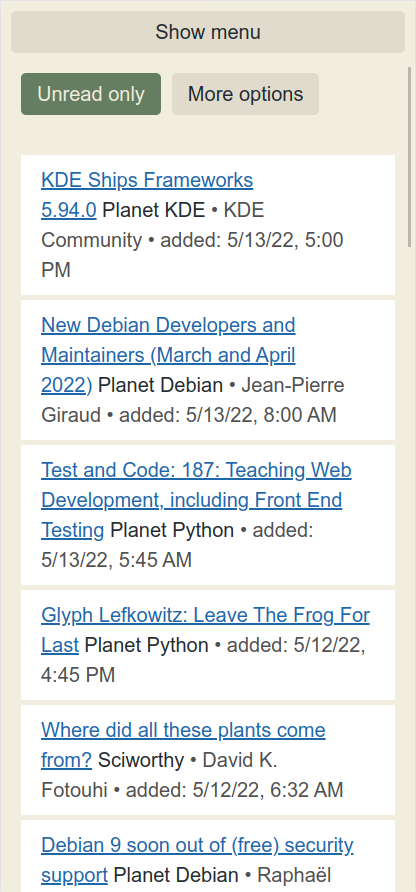Click the Planet Python label in the Test and Code entry

(x=172, y=530)
